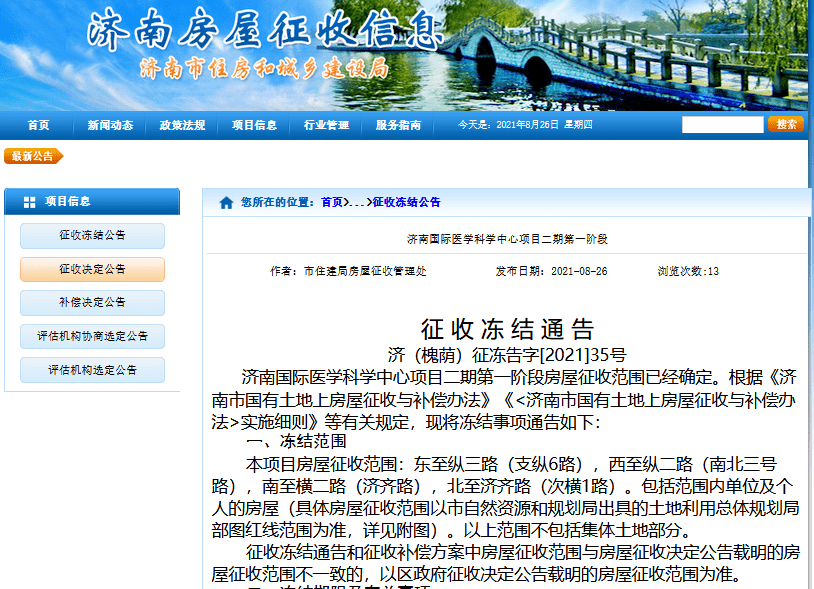Open 补偿决定公告 from the sidebar
The image size is (814, 589).
[x=92, y=303]
